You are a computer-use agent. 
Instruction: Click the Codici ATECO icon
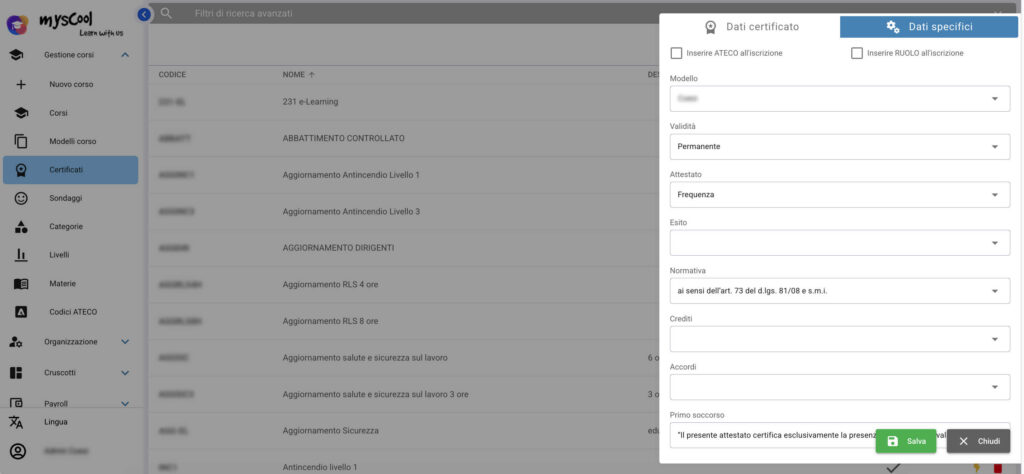(x=21, y=312)
